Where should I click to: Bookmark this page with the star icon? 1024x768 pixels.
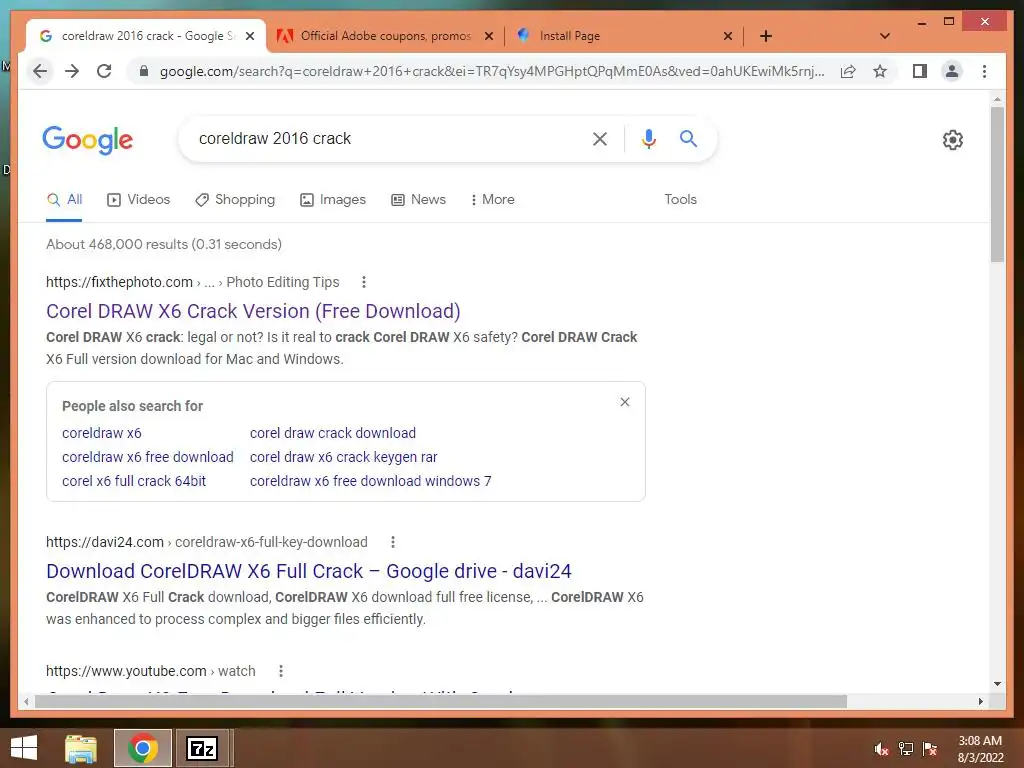880,71
